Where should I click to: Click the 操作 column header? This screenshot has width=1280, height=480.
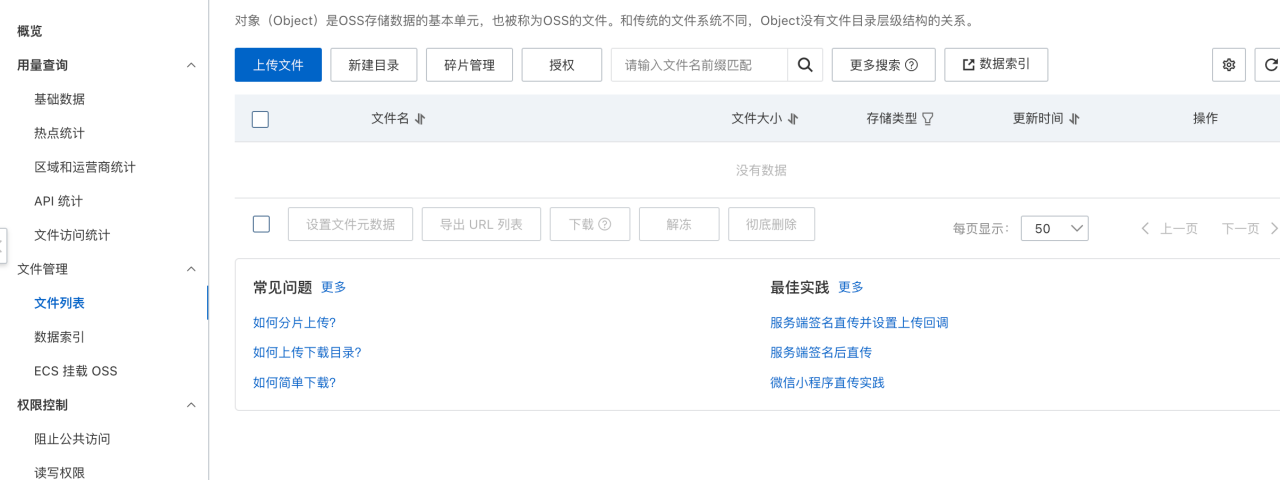[1205, 118]
